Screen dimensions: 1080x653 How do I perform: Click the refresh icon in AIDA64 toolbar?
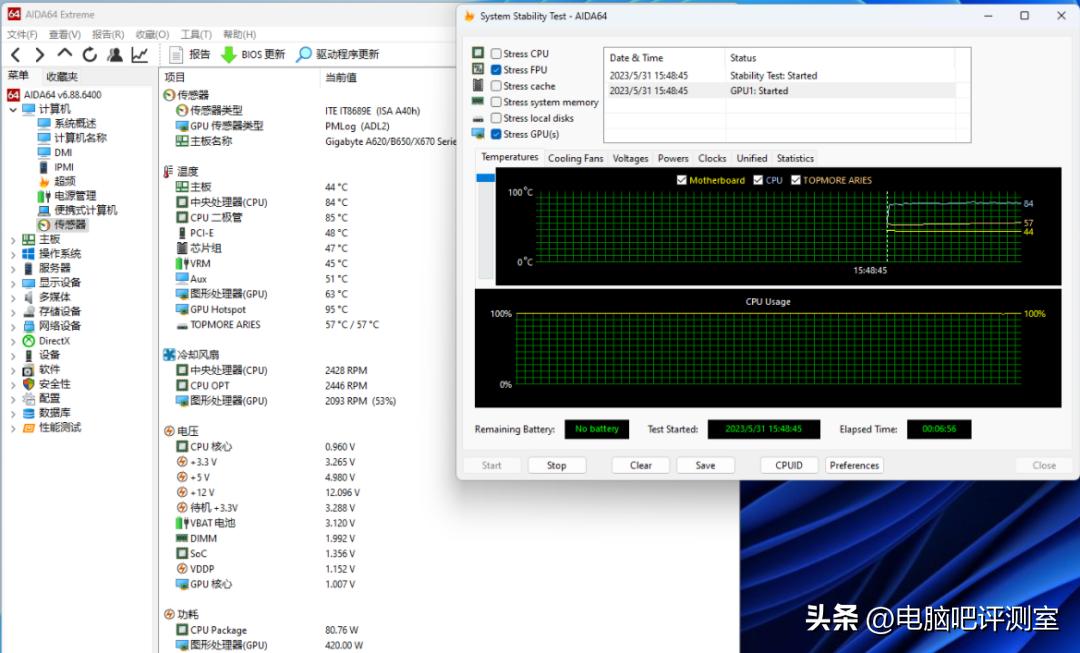pos(90,54)
